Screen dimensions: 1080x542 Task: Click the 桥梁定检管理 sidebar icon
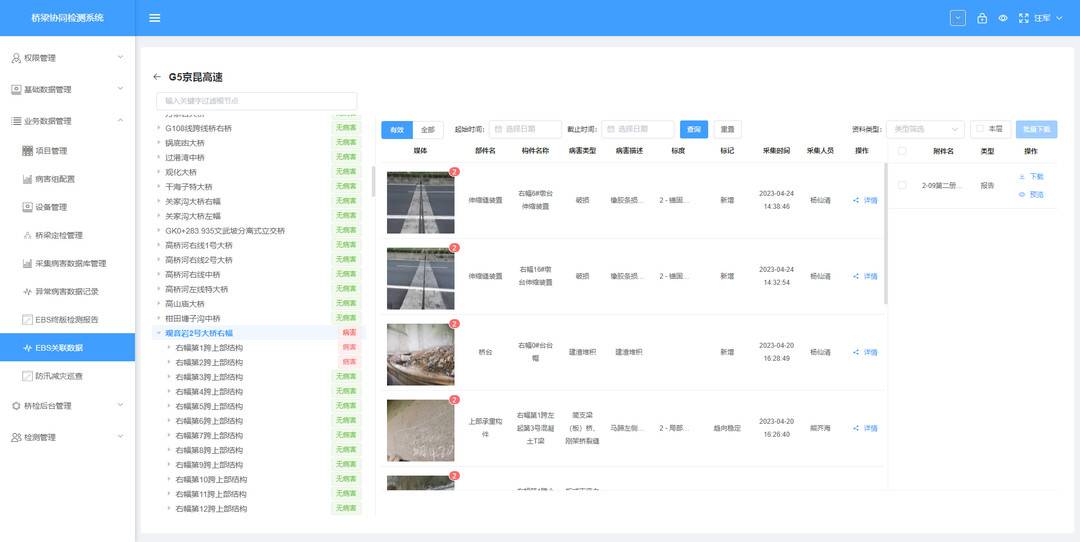click(x=28, y=235)
